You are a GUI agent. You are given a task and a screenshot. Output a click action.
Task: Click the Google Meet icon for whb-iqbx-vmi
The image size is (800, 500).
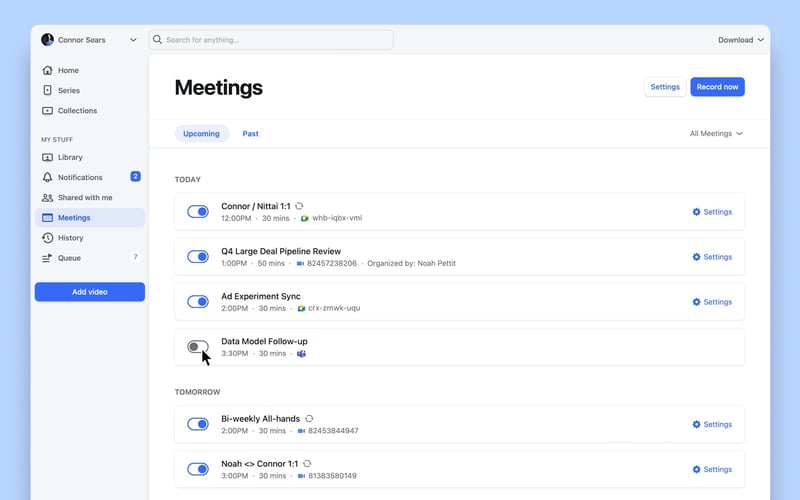(305, 218)
